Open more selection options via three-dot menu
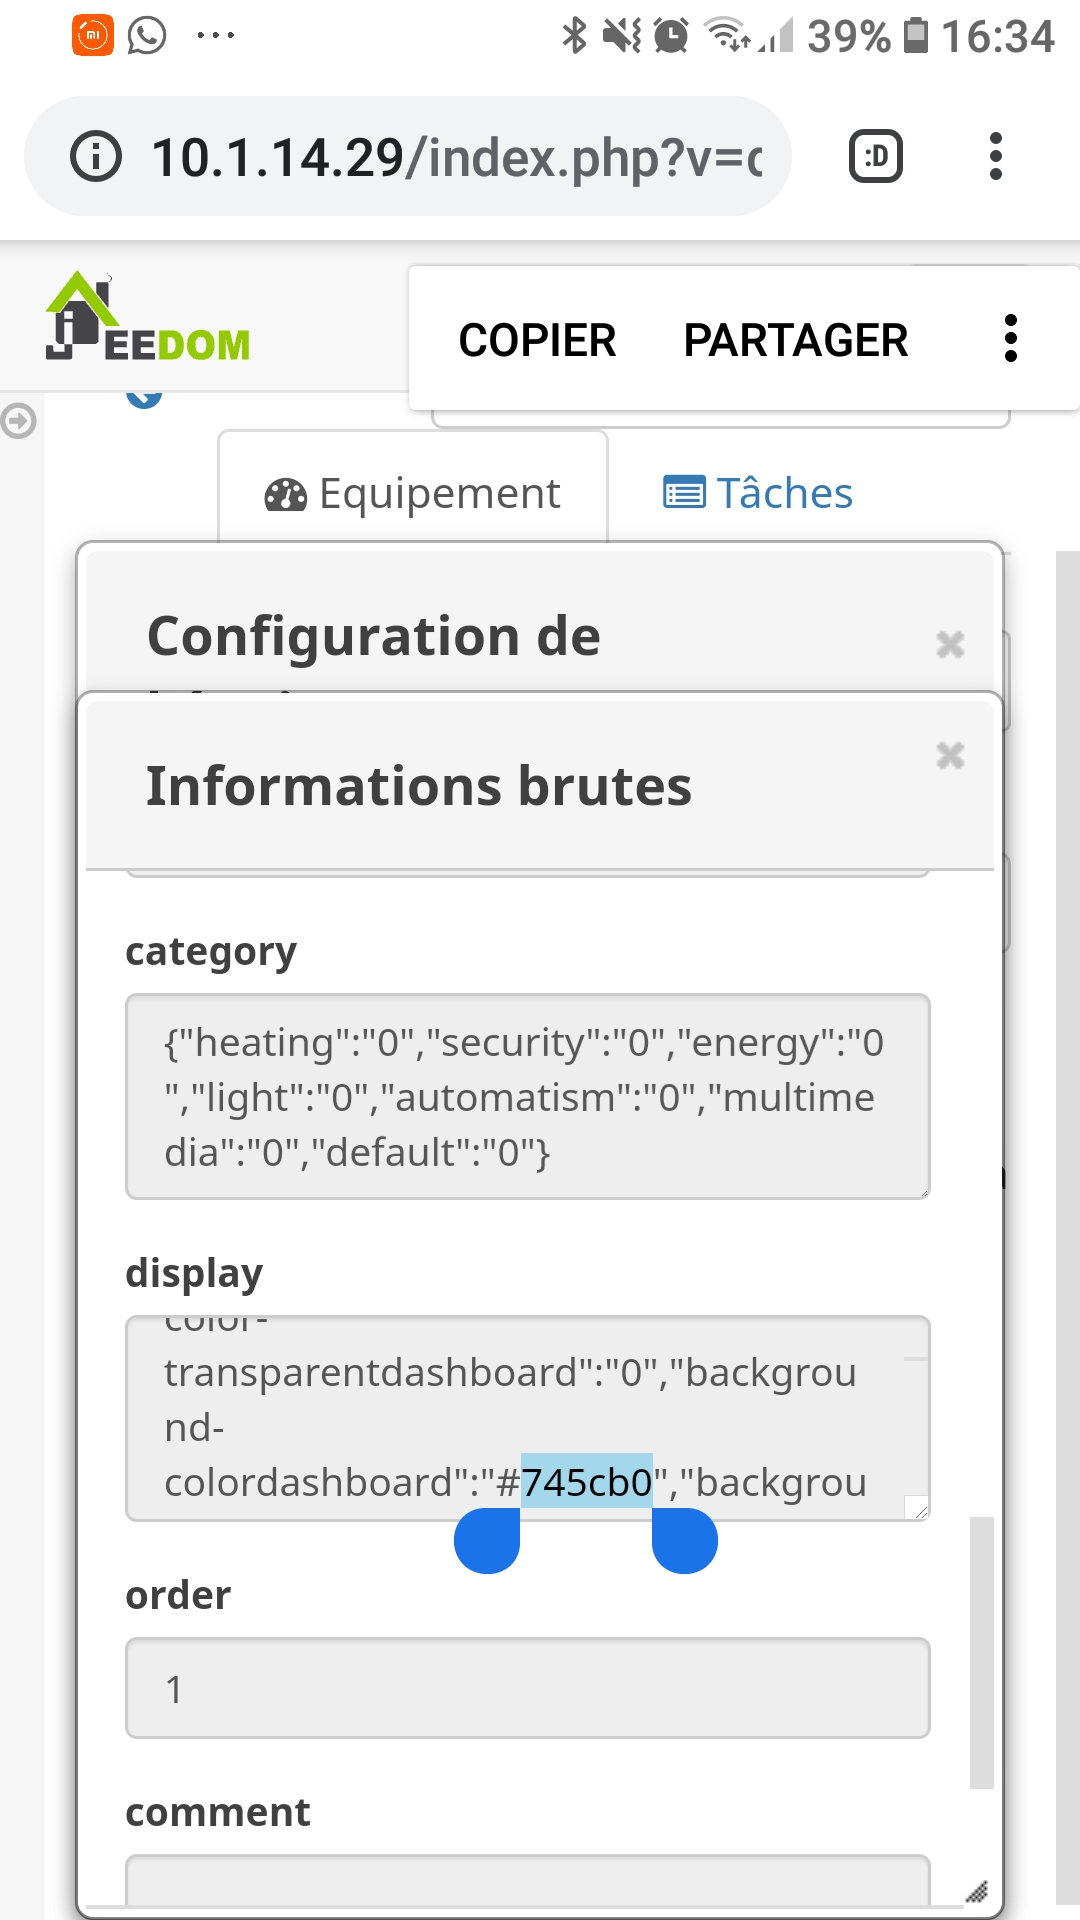 coord(1011,339)
